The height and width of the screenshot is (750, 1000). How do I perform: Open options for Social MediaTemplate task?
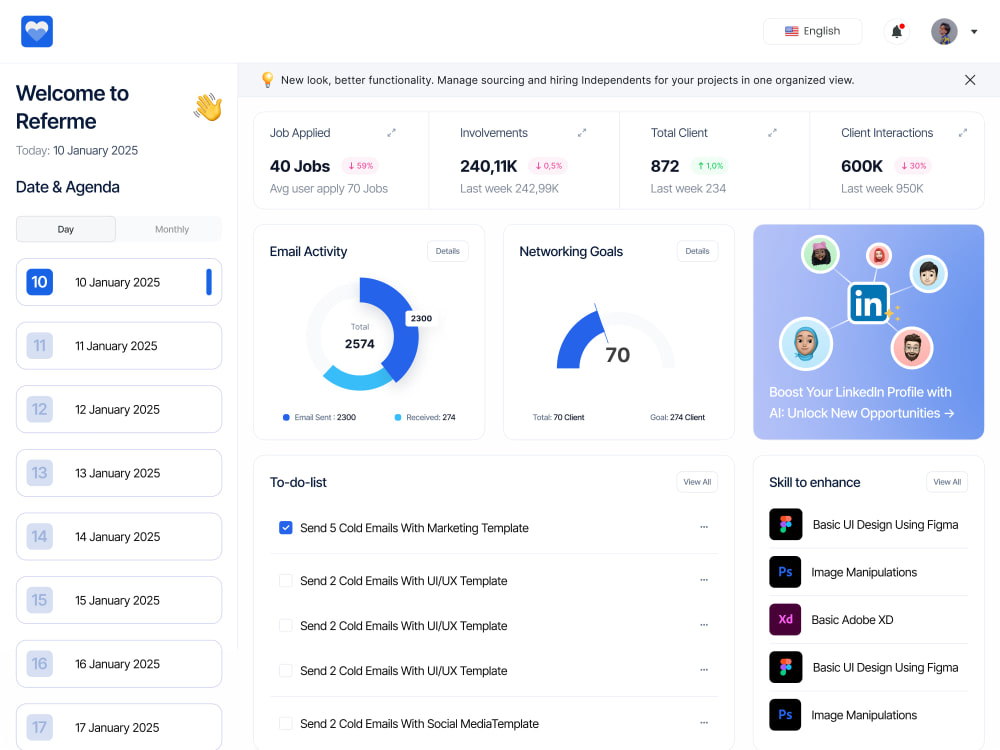(704, 723)
